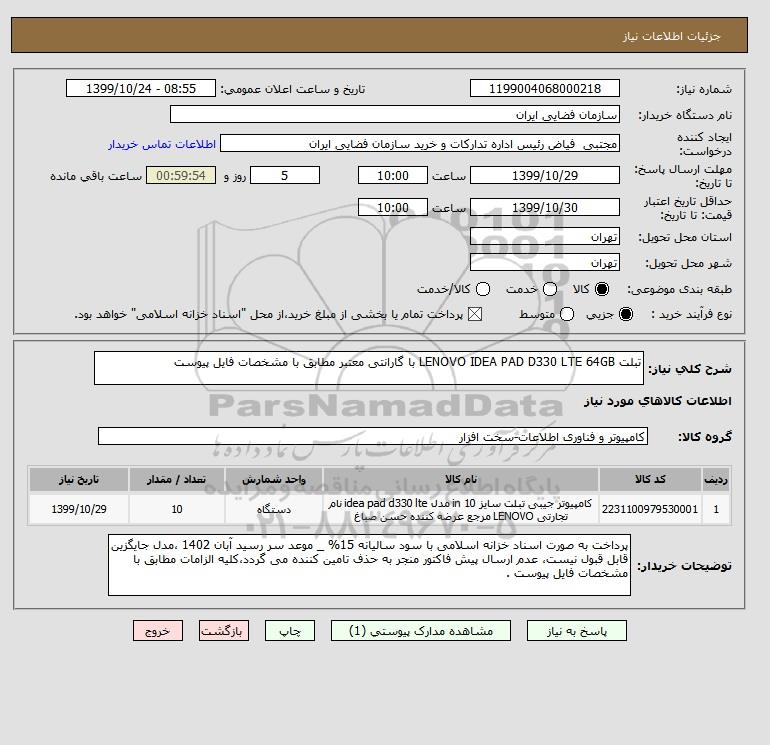This screenshot has height=745, width=770.
Task: Click the unit cell دستگاه
Action: click(x=274, y=509)
